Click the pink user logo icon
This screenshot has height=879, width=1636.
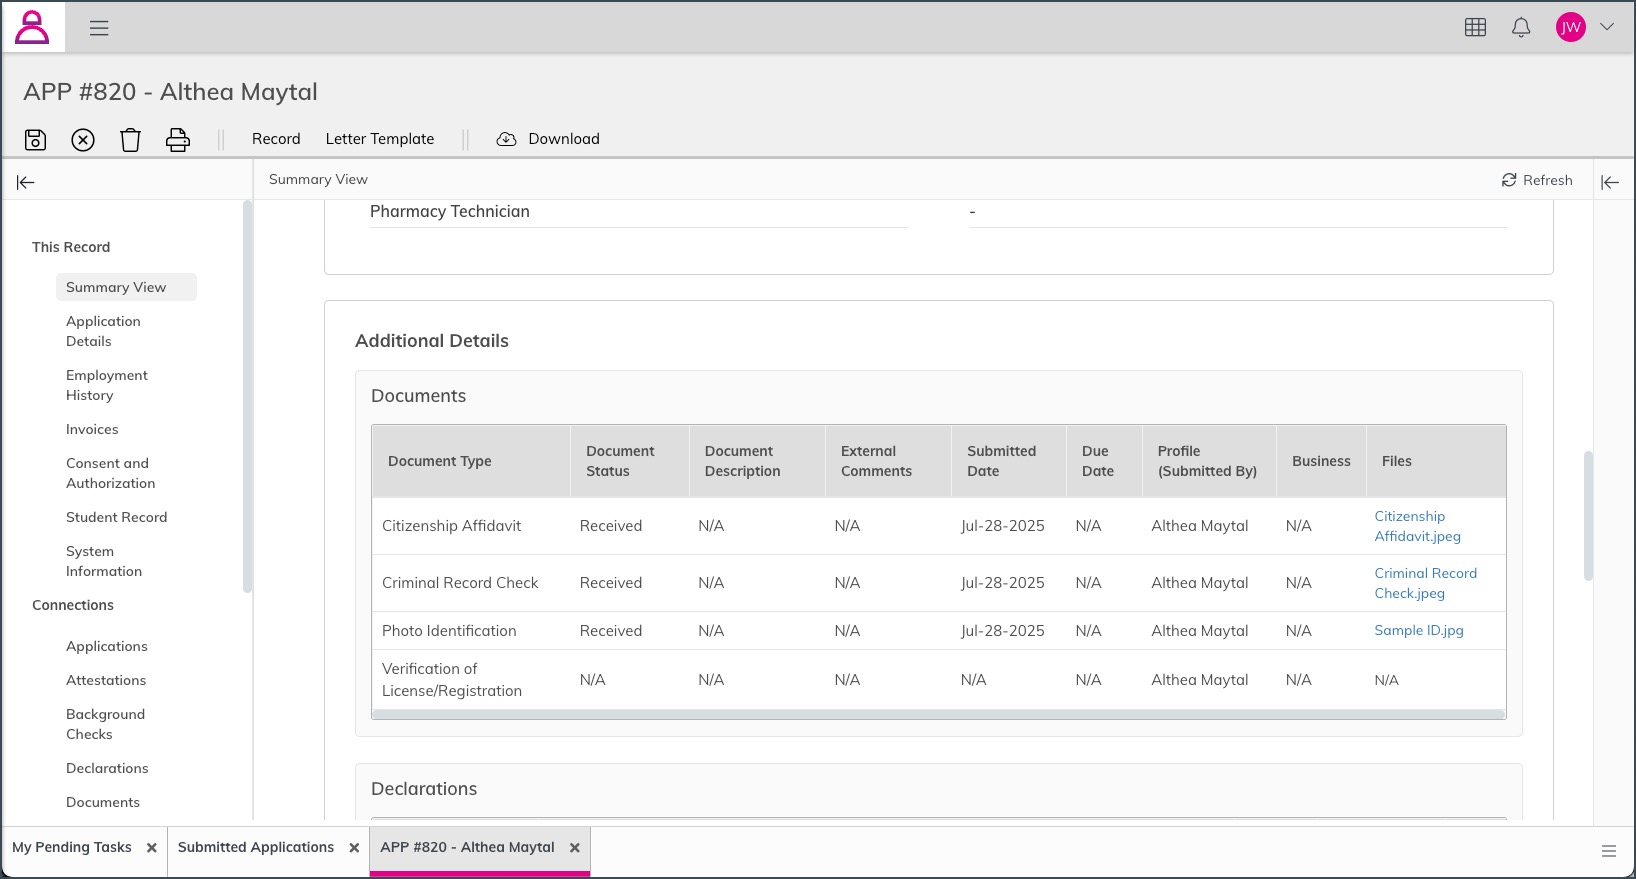click(x=32, y=27)
